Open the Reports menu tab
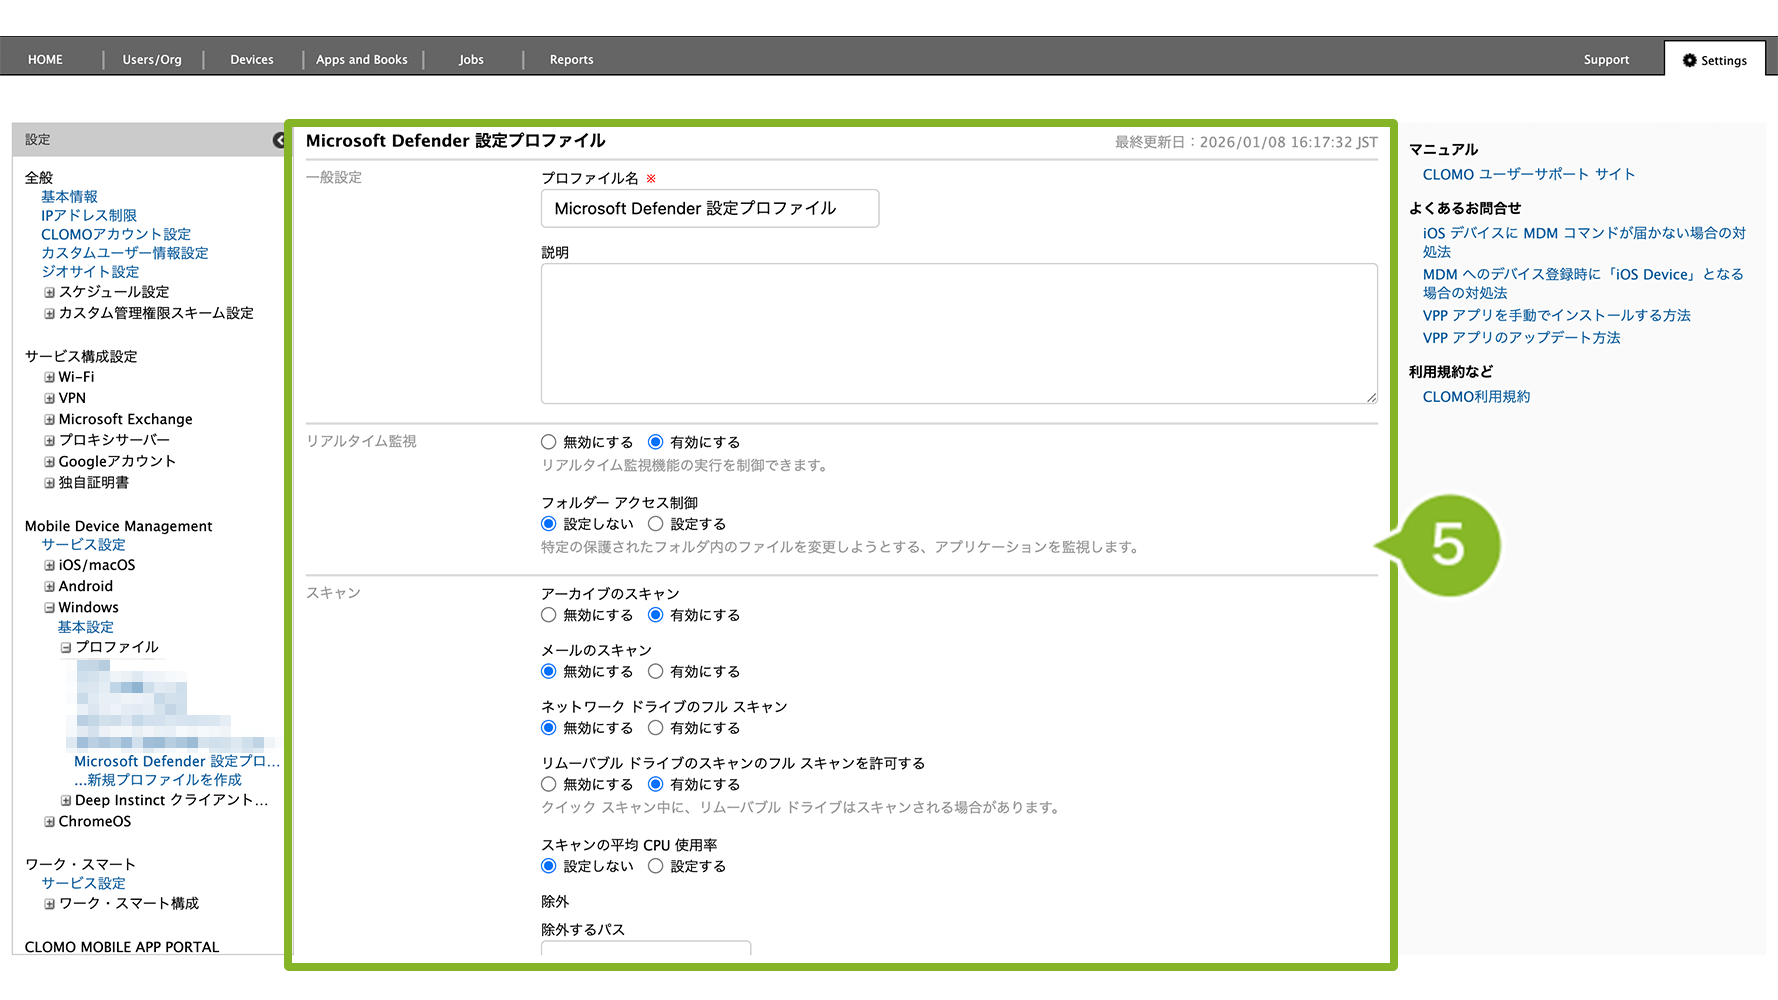The image size is (1778, 1000). pos(571,60)
